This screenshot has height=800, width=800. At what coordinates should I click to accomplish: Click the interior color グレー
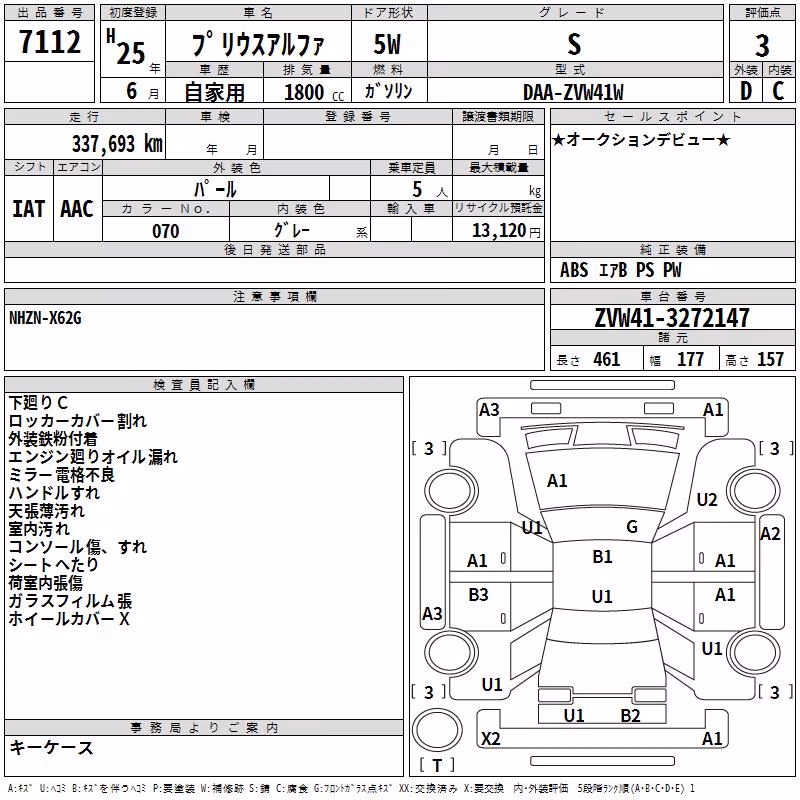point(291,230)
